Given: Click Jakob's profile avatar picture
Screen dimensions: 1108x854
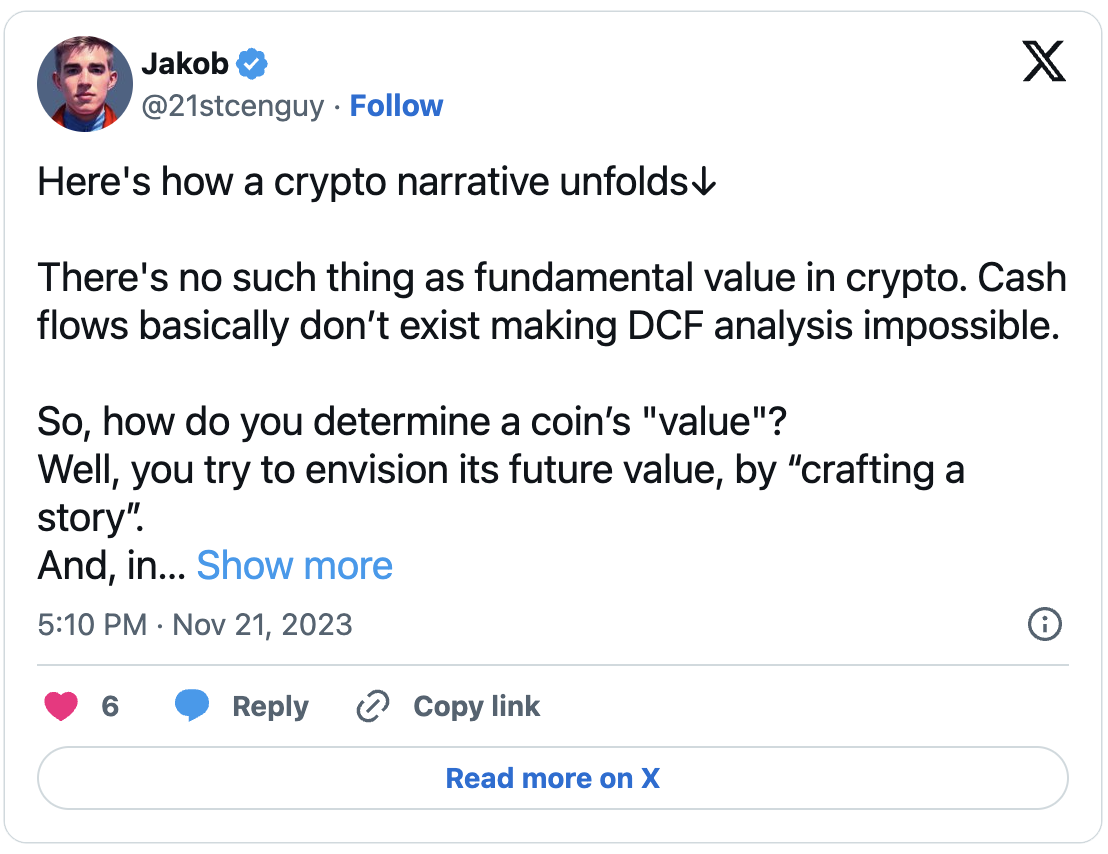Looking at the screenshot, I should point(85,84).
